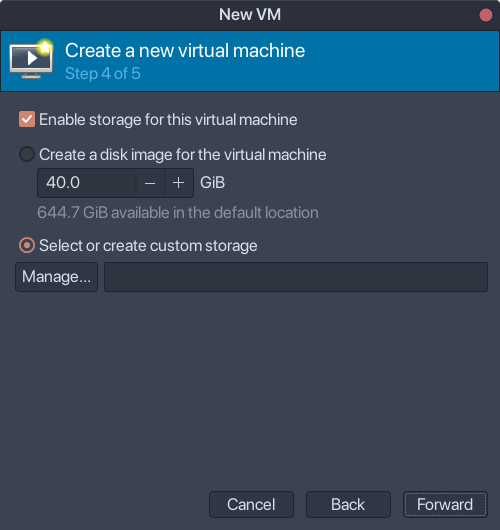Image resolution: width=500 pixels, height=530 pixels.
Task: Decrease disk size with the minus button
Action: pos(150,183)
